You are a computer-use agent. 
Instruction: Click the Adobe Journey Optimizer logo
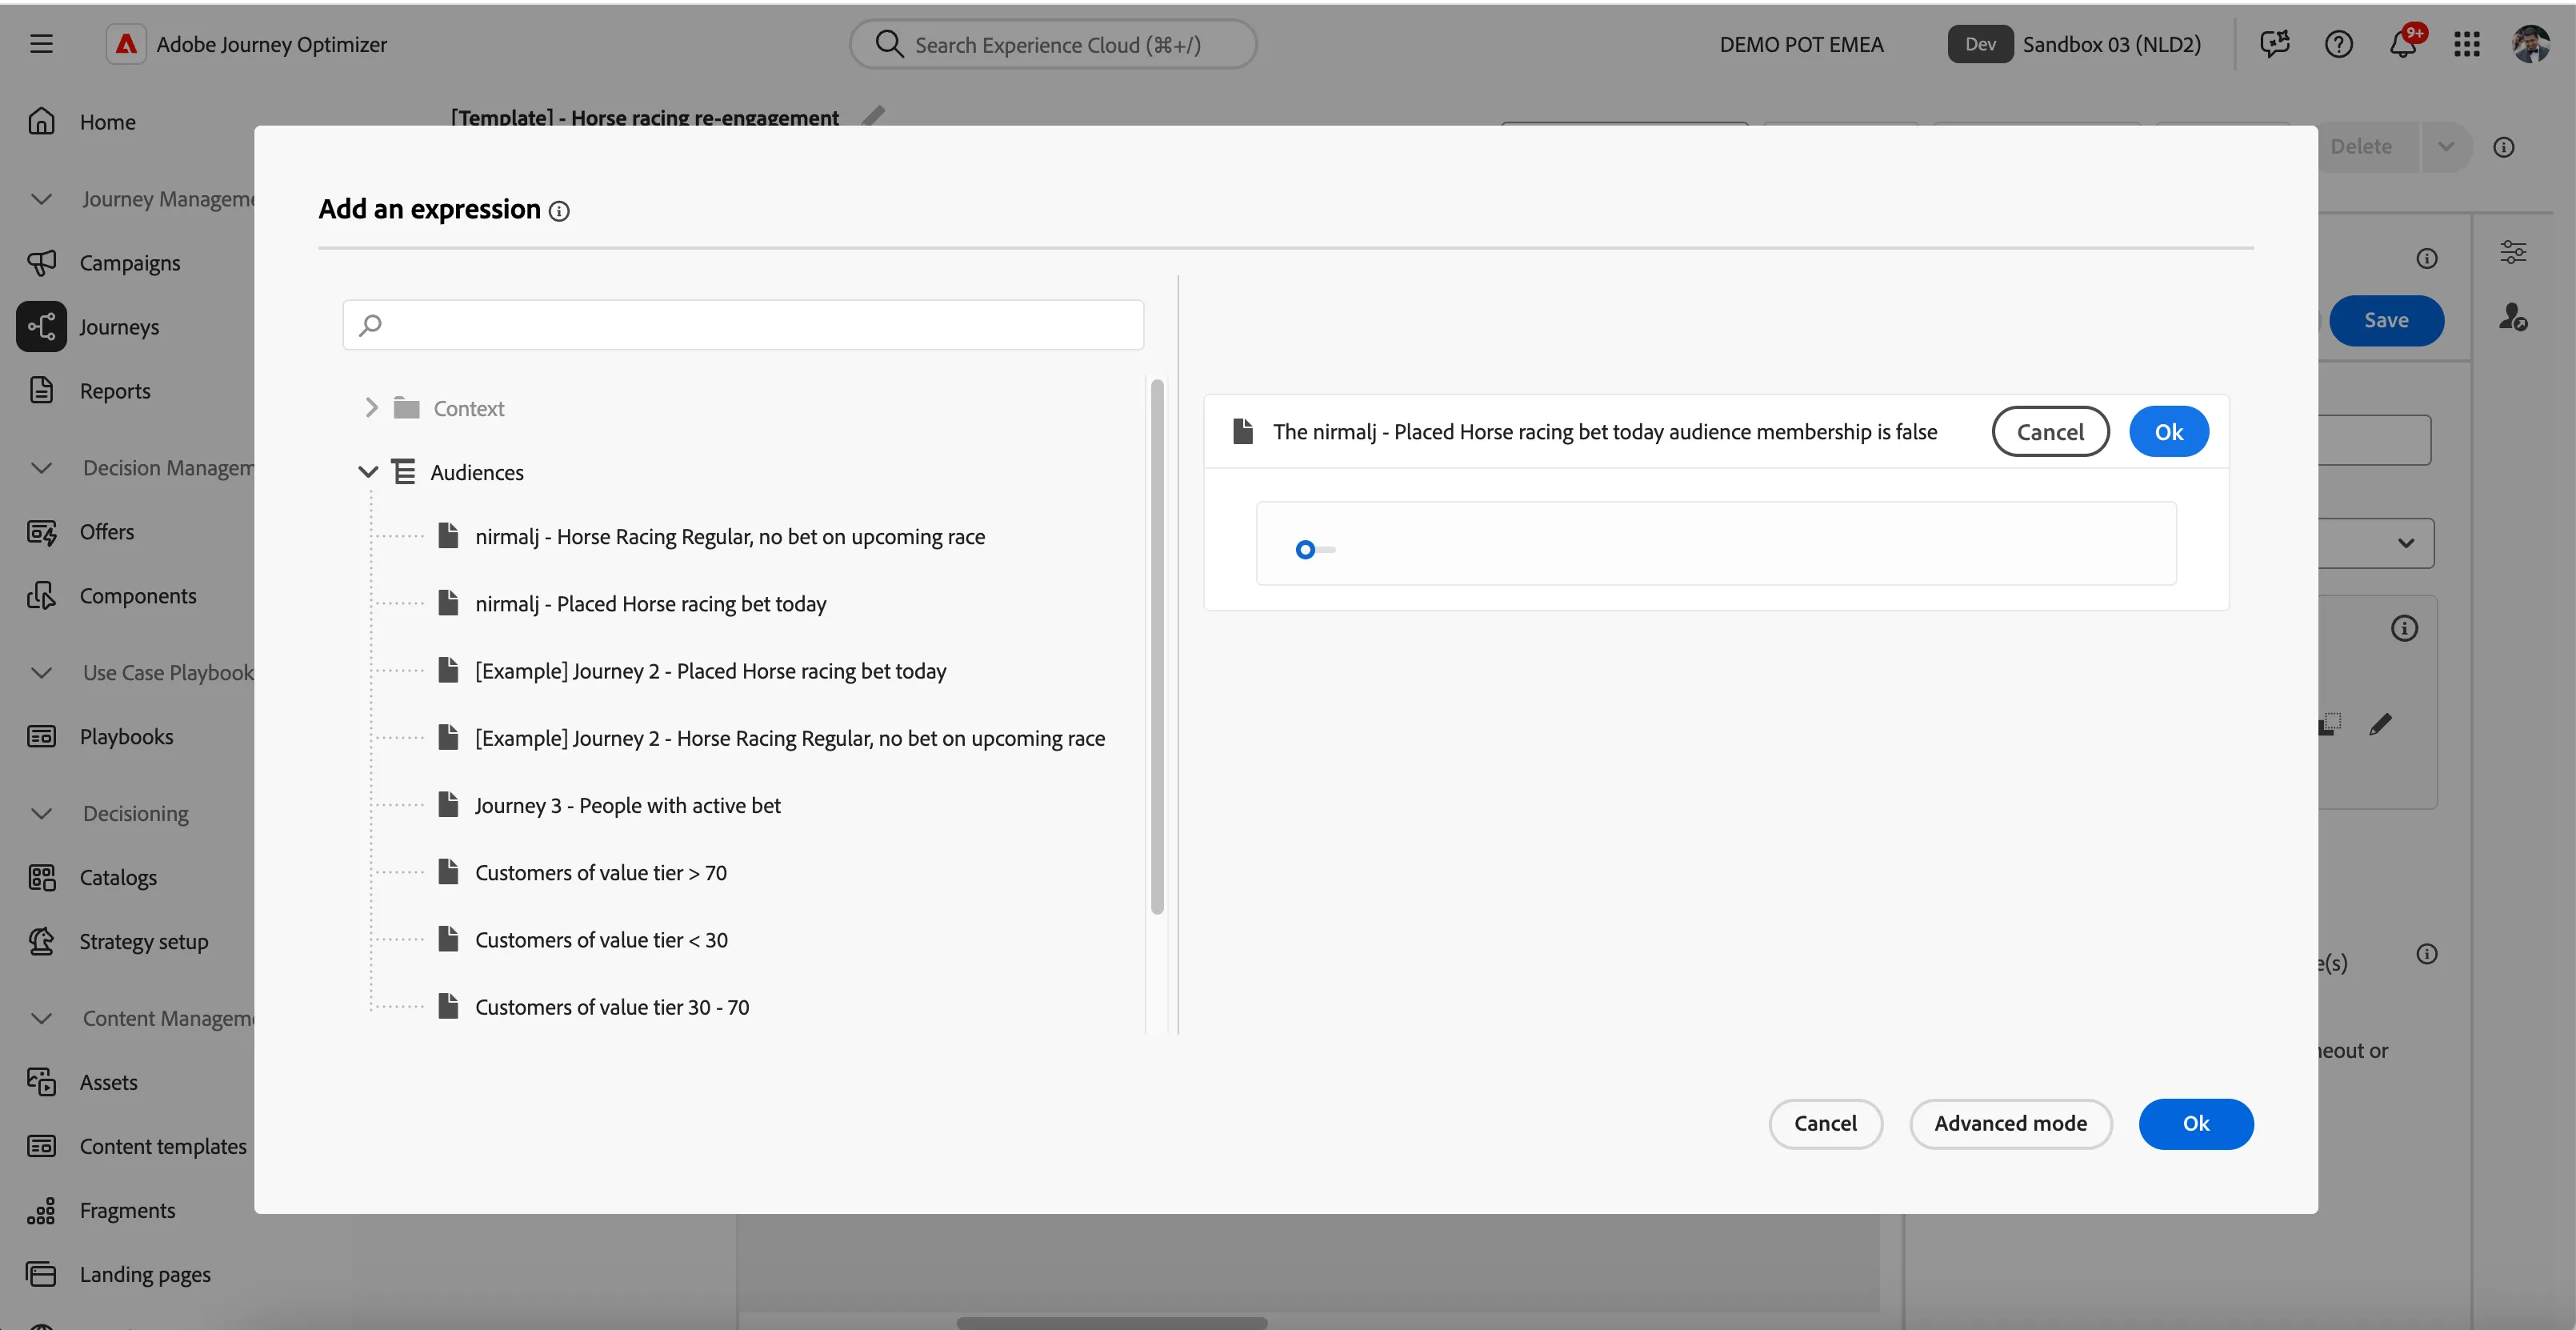coord(126,44)
